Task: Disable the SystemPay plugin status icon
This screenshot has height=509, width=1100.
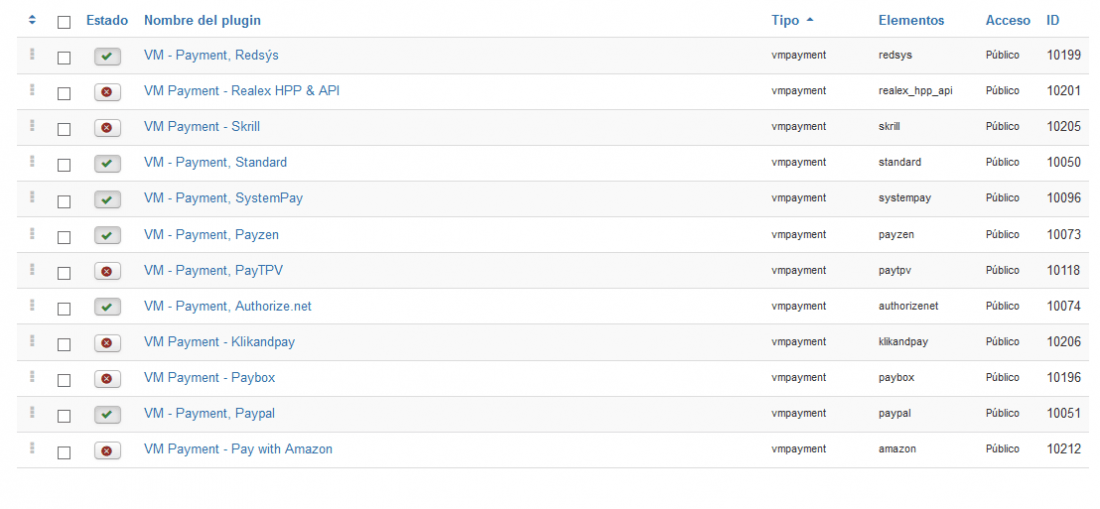Action: [107, 200]
